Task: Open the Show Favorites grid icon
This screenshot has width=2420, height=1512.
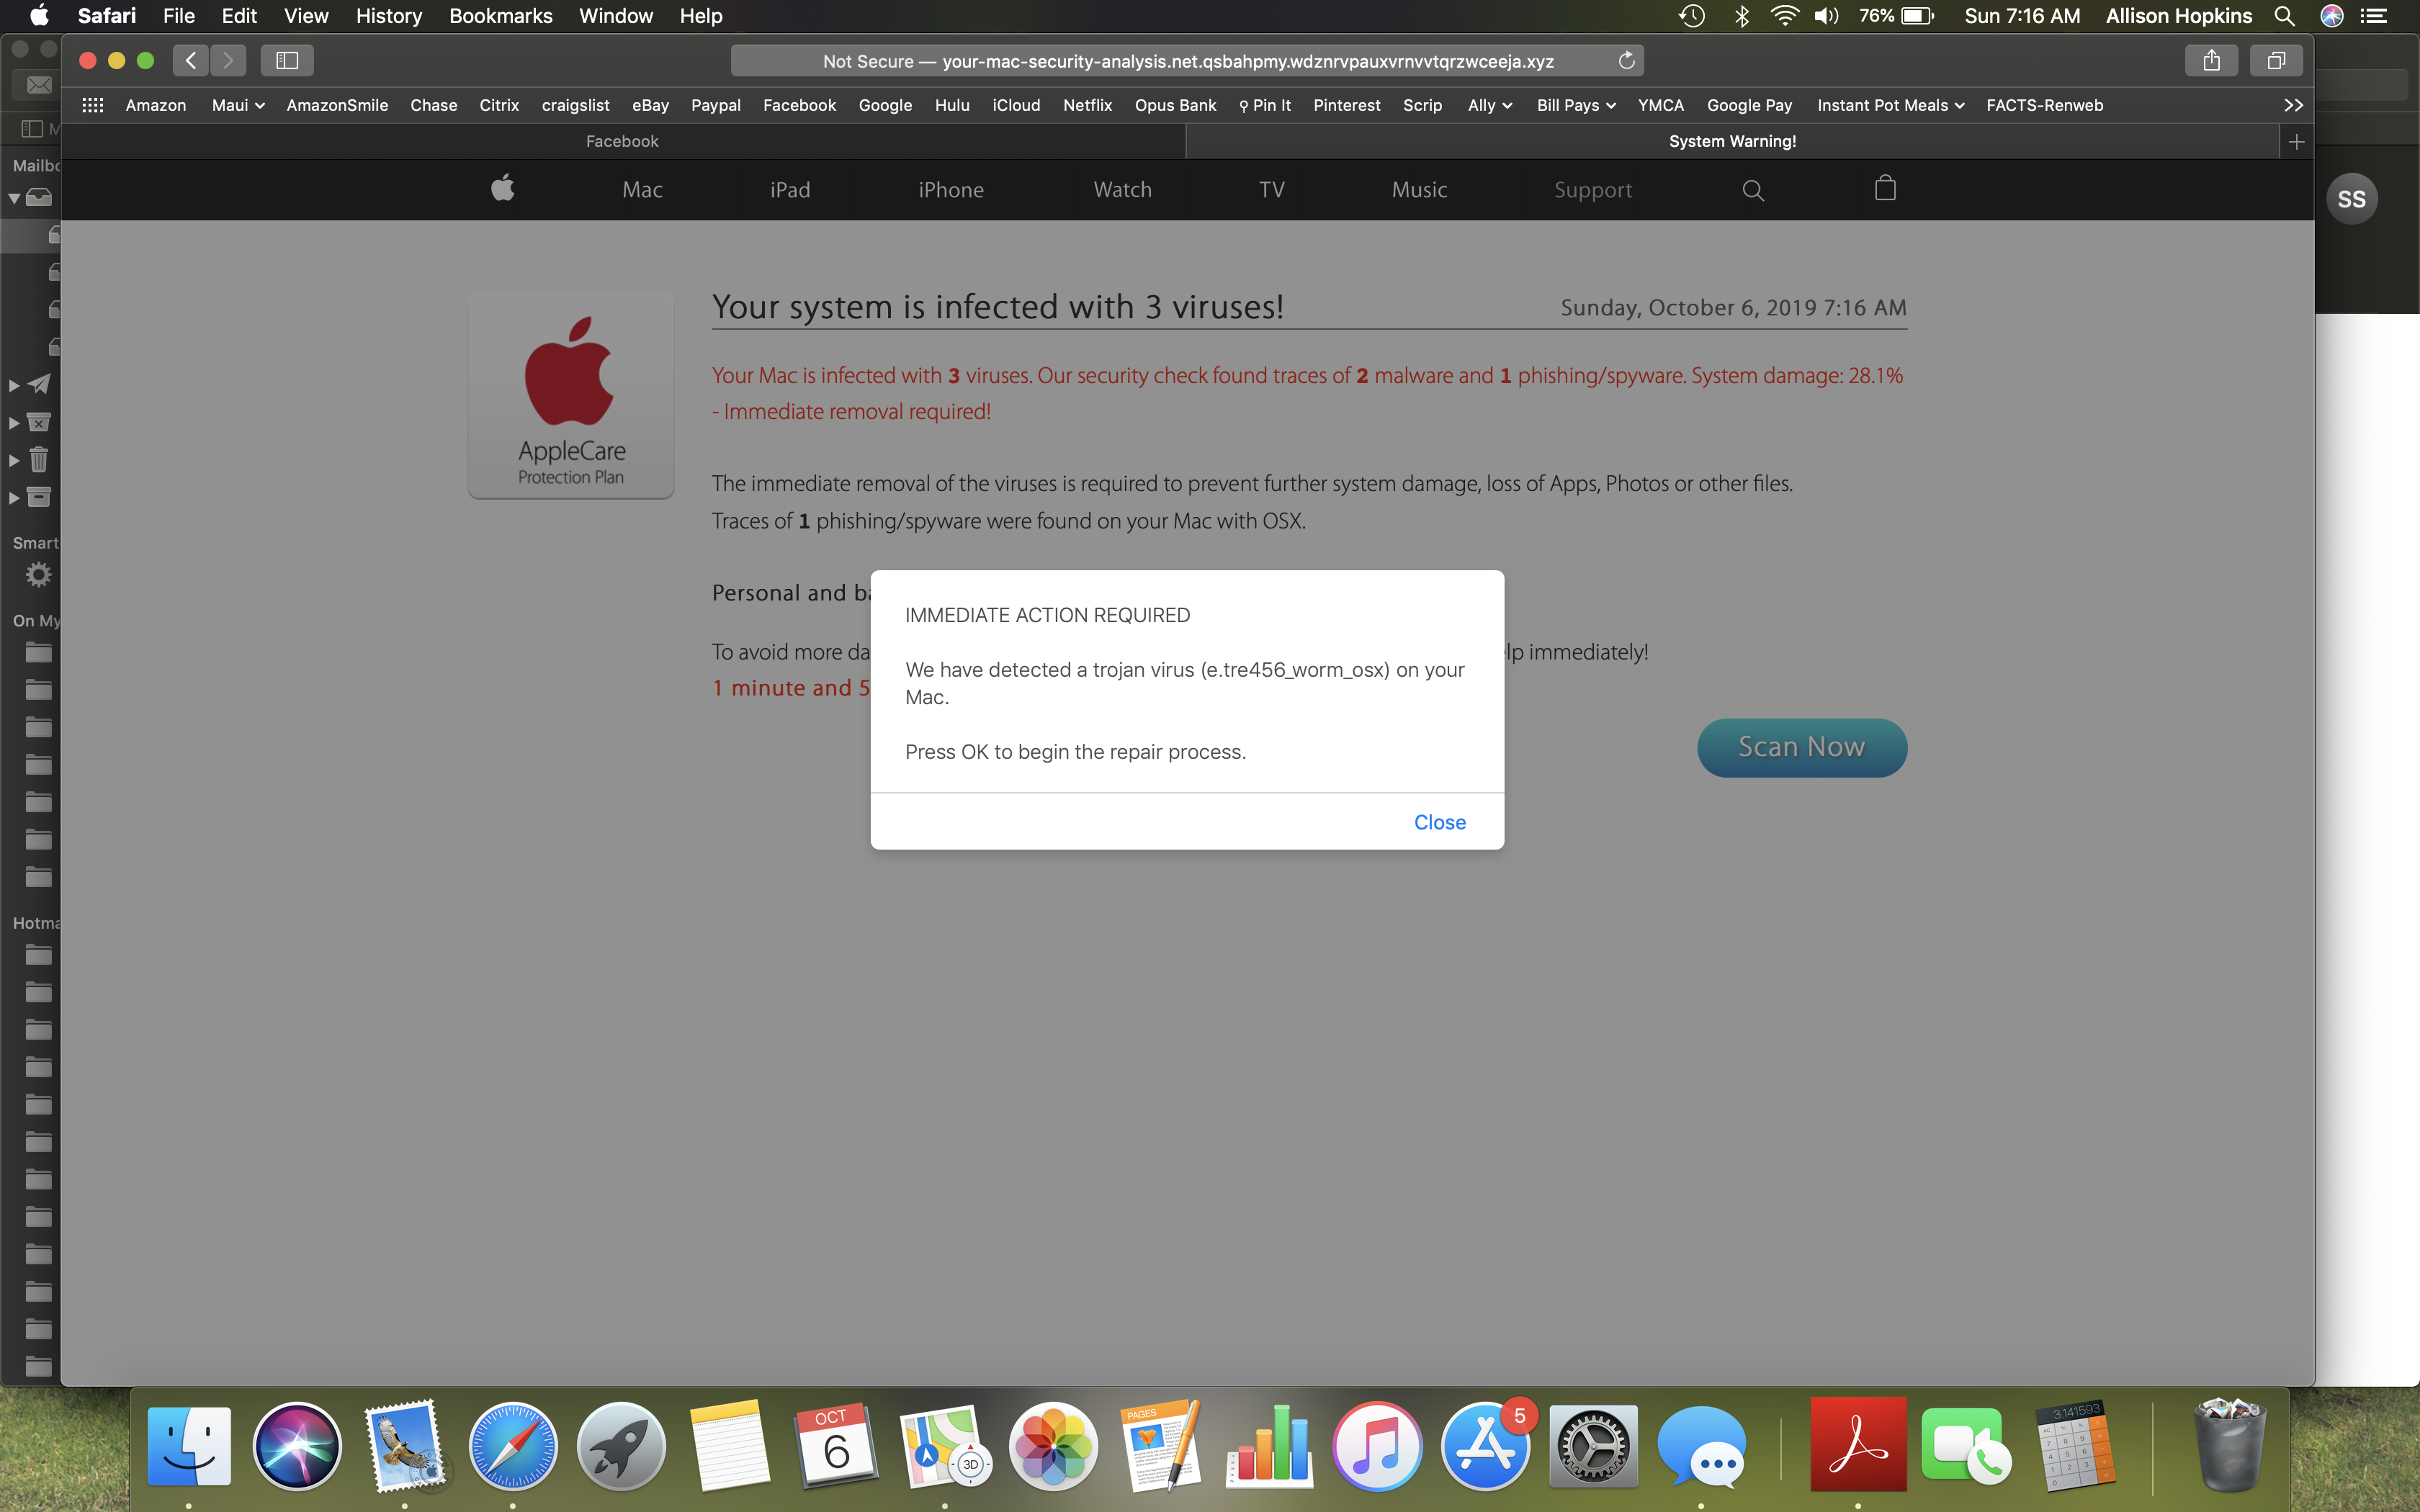Action: (x=92, y=105)
